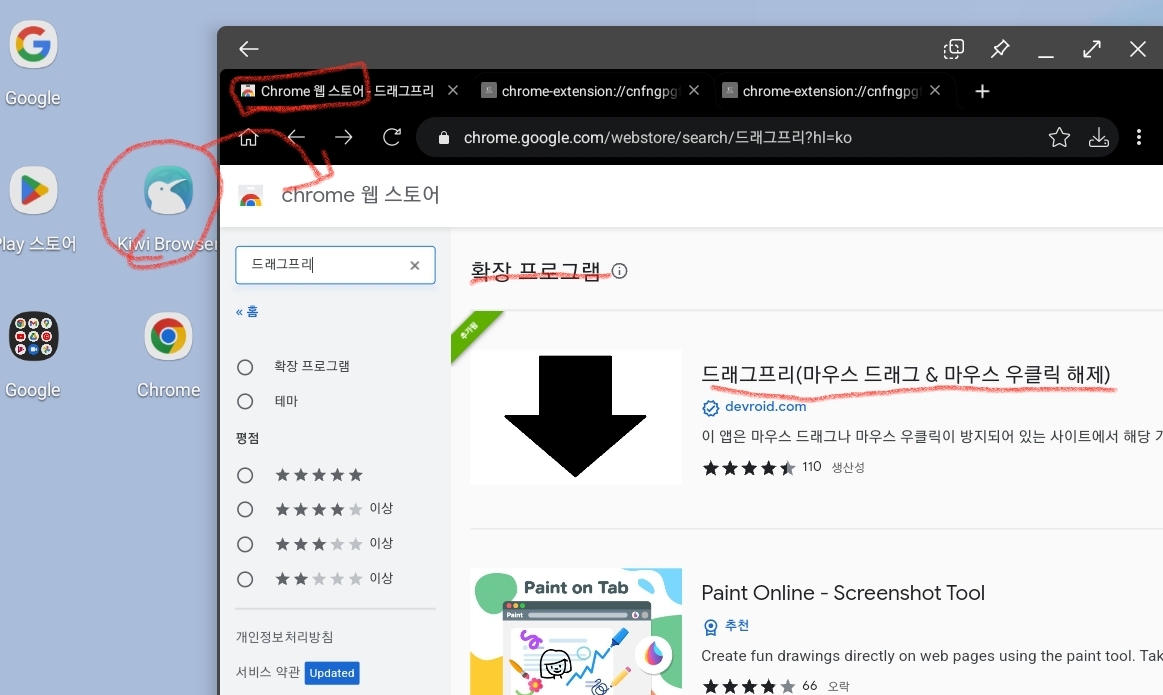The image size is (1163, 695).
Task: Click the devroid.com publisher link
Action: pos(765,406)
